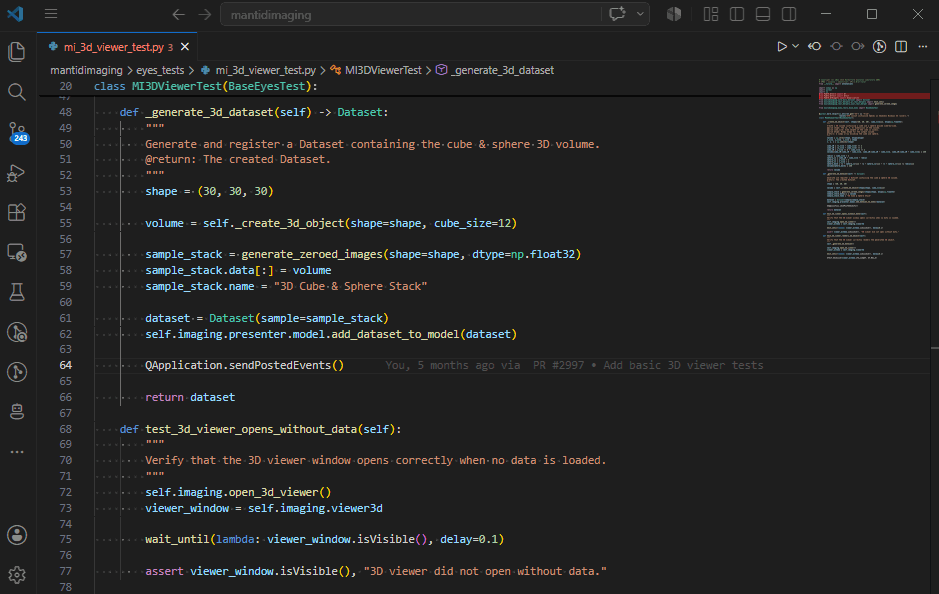This screenshot has width=939, height=594.
Task: Split the editor to the right
Action: pyautogui.click(x=901, y=46)
